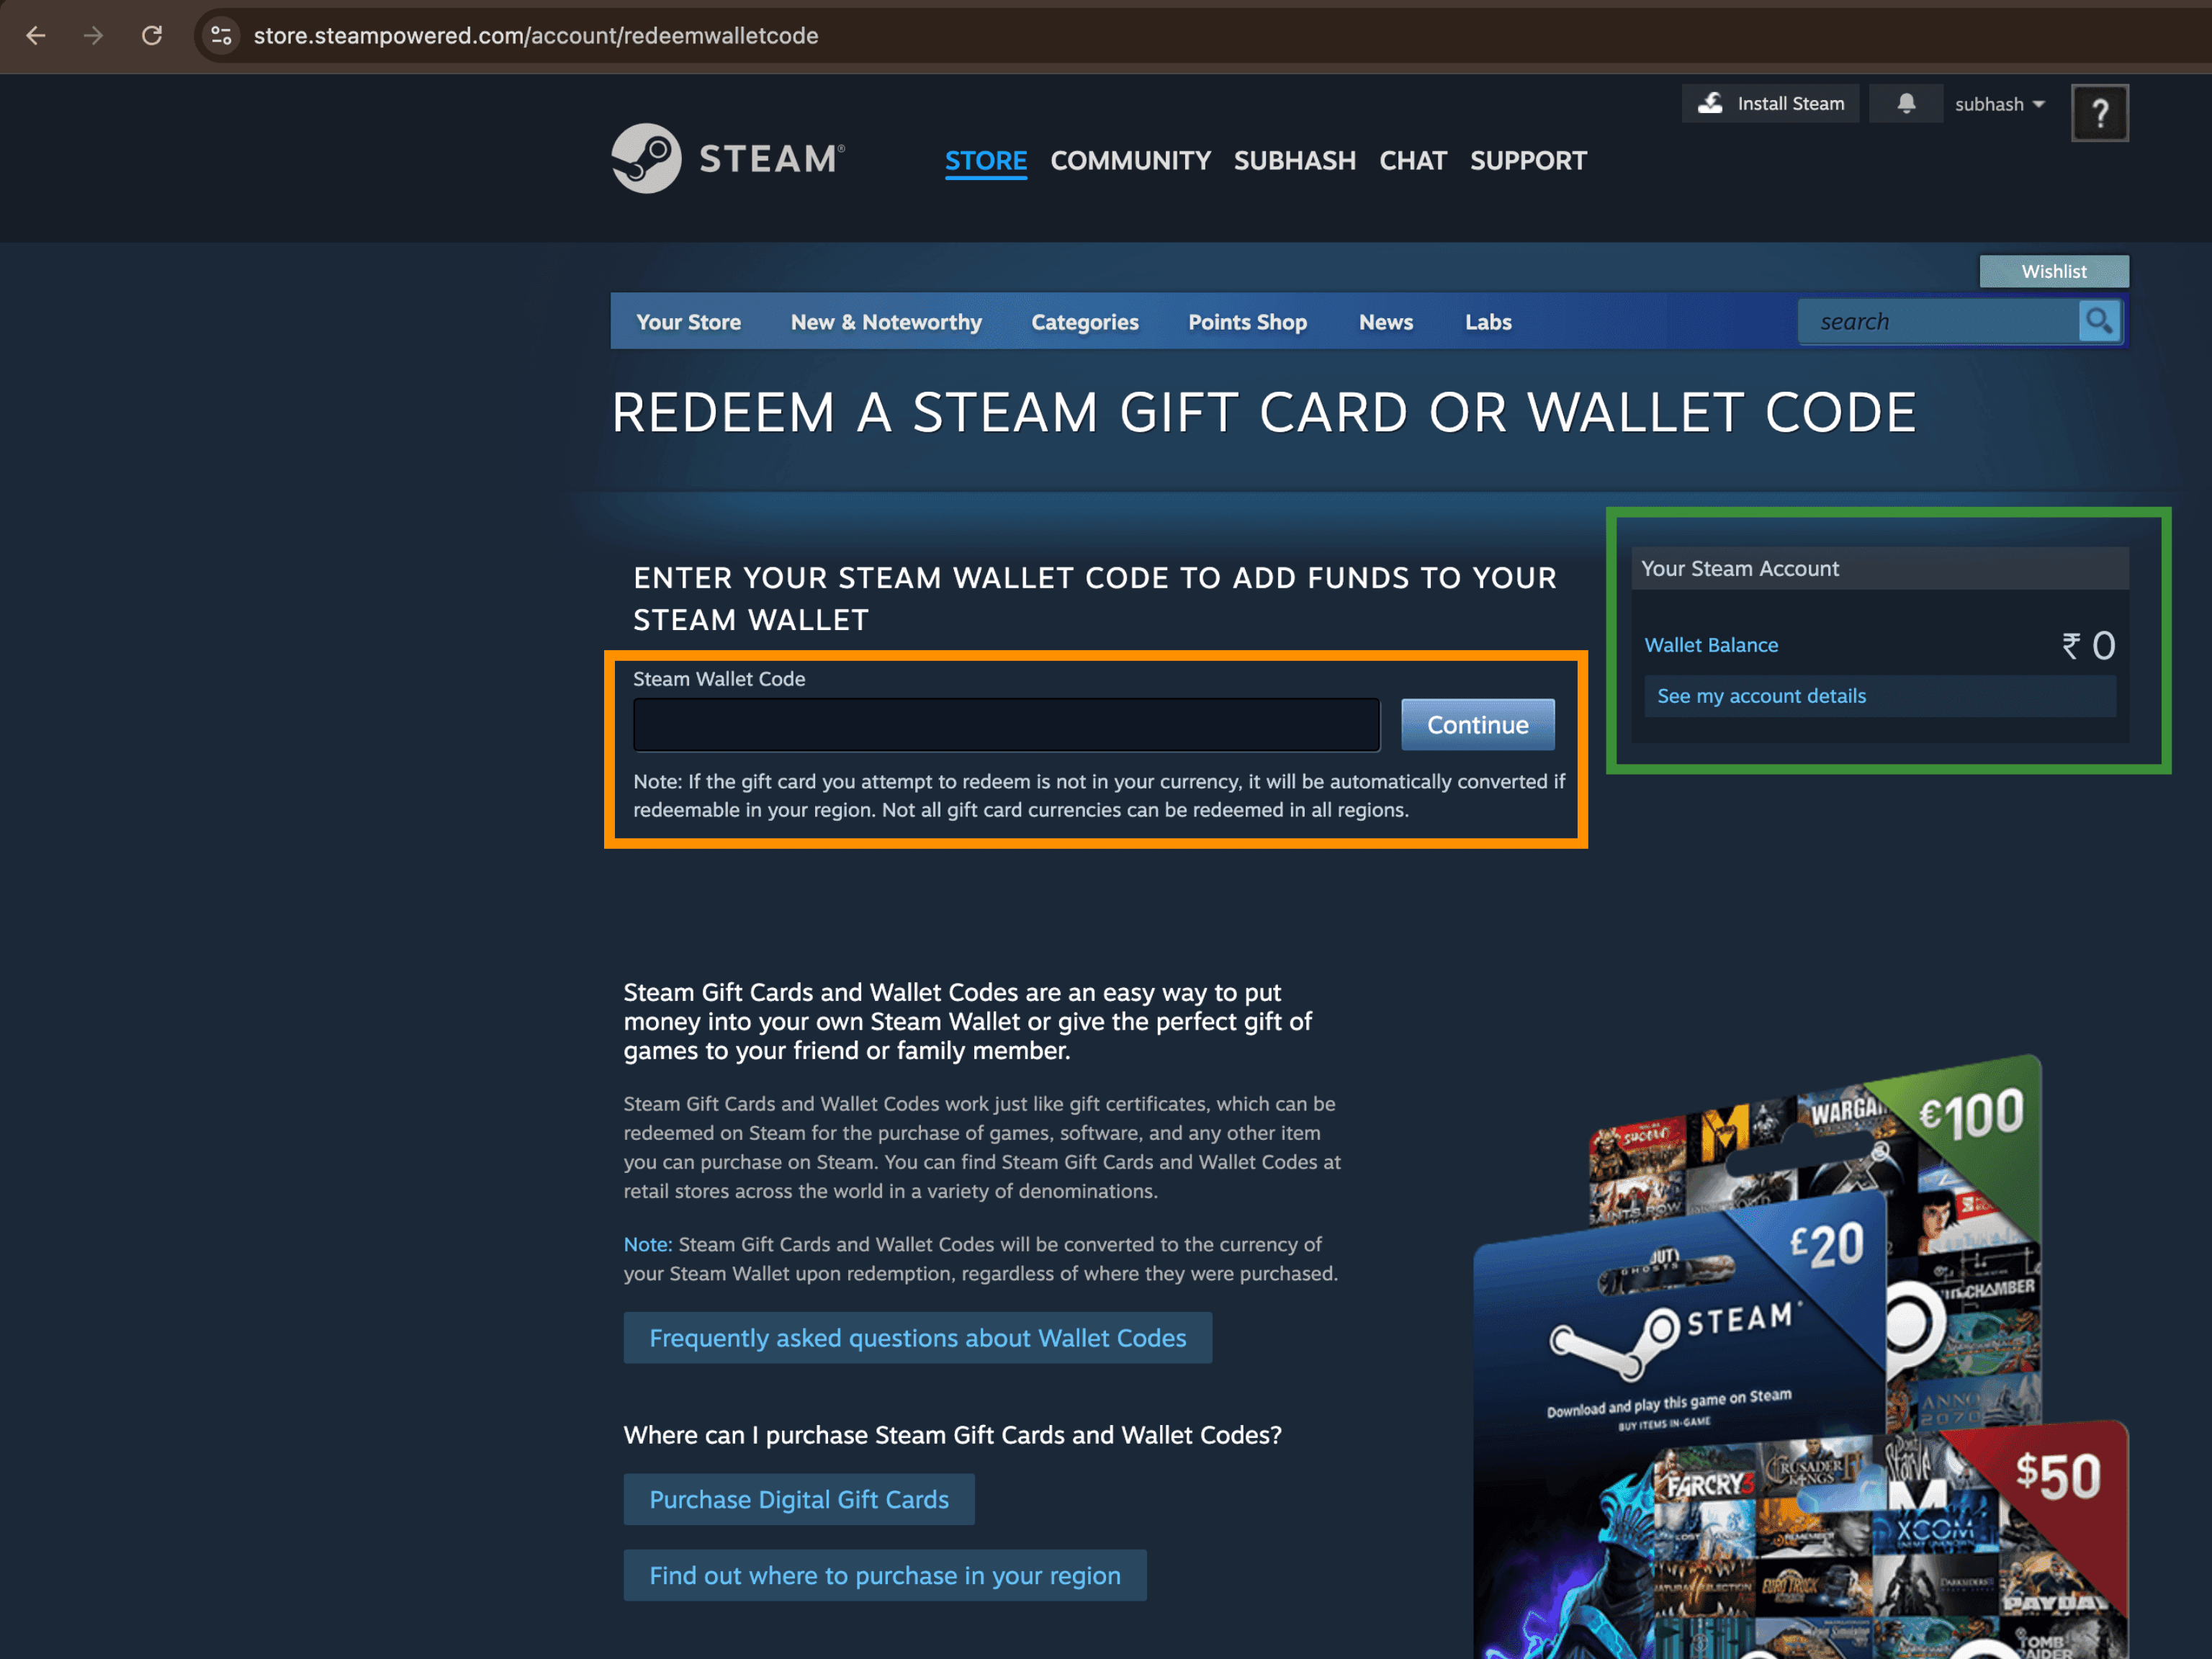Click the browser forward arrow
Viewport: 2212px width, 1659px height.
(93, 36)
